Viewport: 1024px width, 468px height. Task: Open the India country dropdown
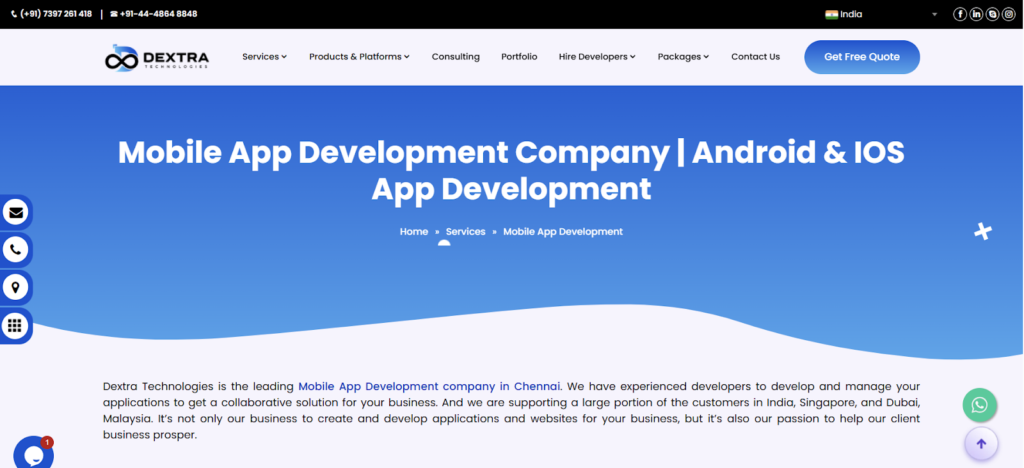point(880,14)
